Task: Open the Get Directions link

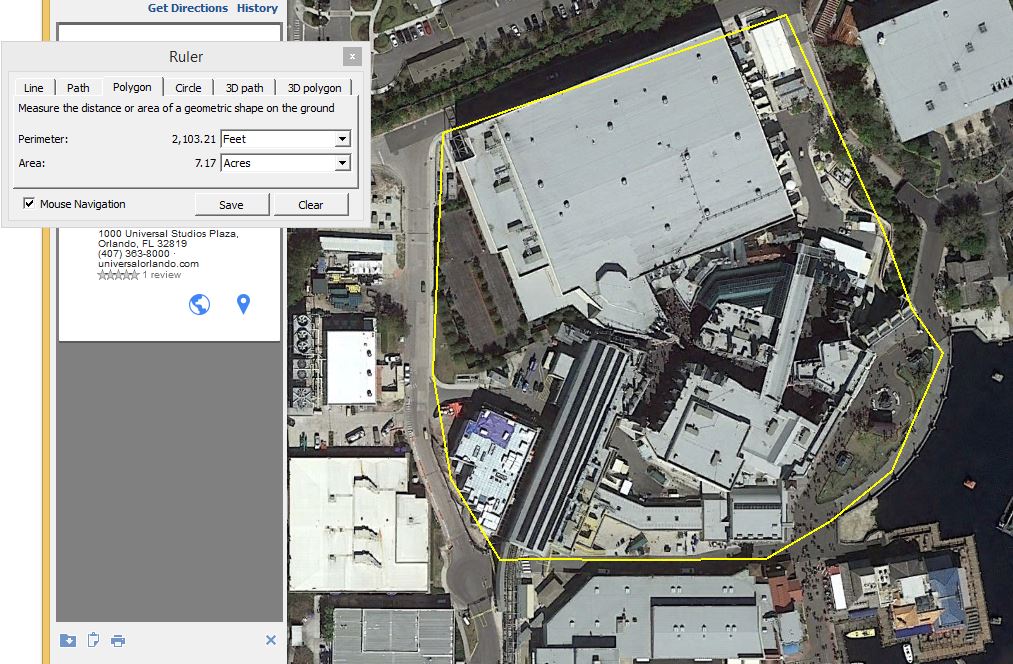Action: (187, 8)
